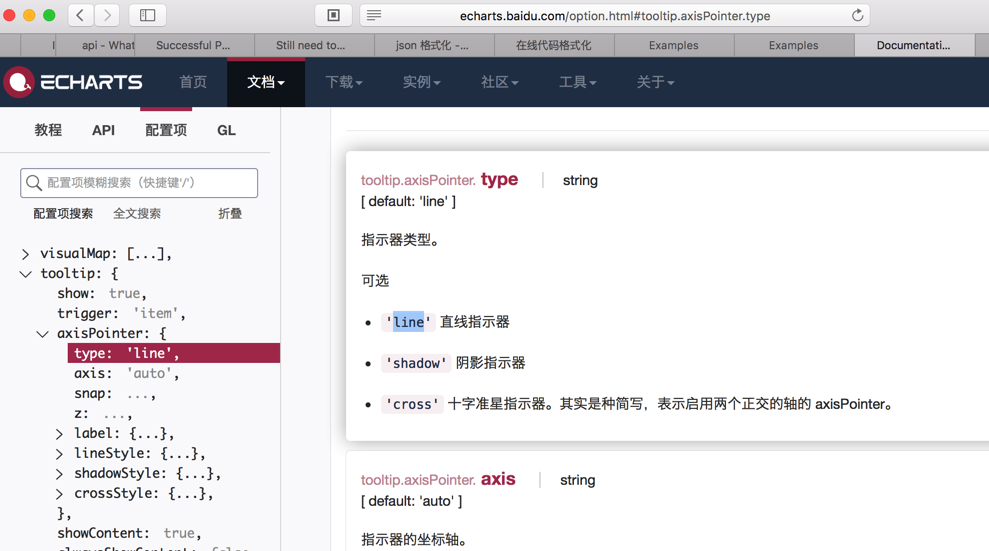The image size is (989, 551).
Task: Open the 工具 dropdown menu
Action: click(x=577, y=82)
